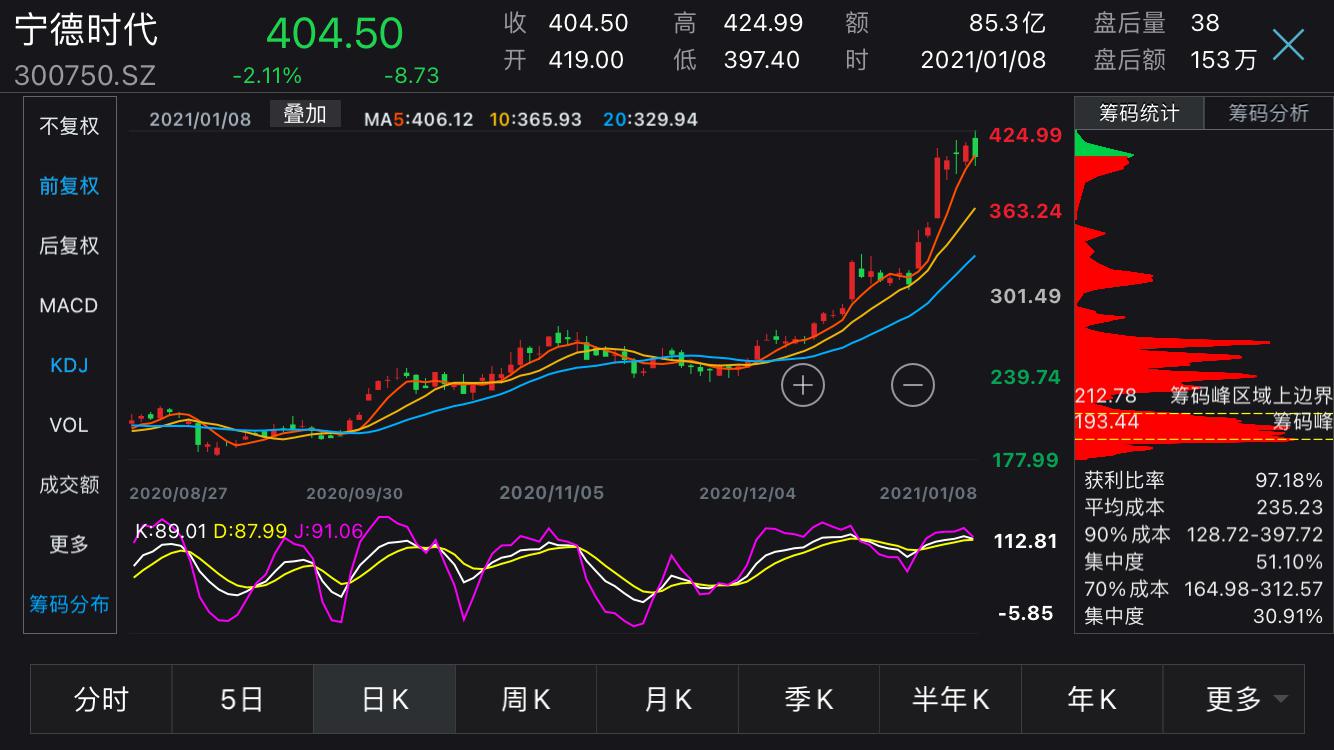This screenshot has width=1334, height=750.
Task: Switch indicator to 成交额
Action: pos(69,485)
